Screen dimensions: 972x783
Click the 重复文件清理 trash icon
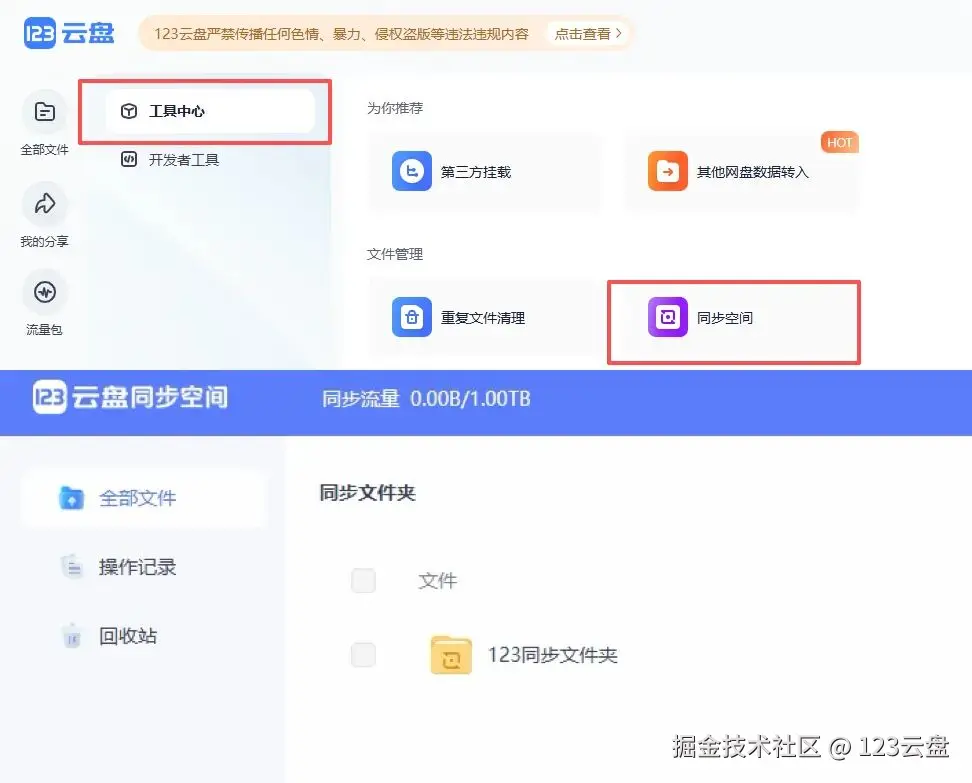[412, 317]
